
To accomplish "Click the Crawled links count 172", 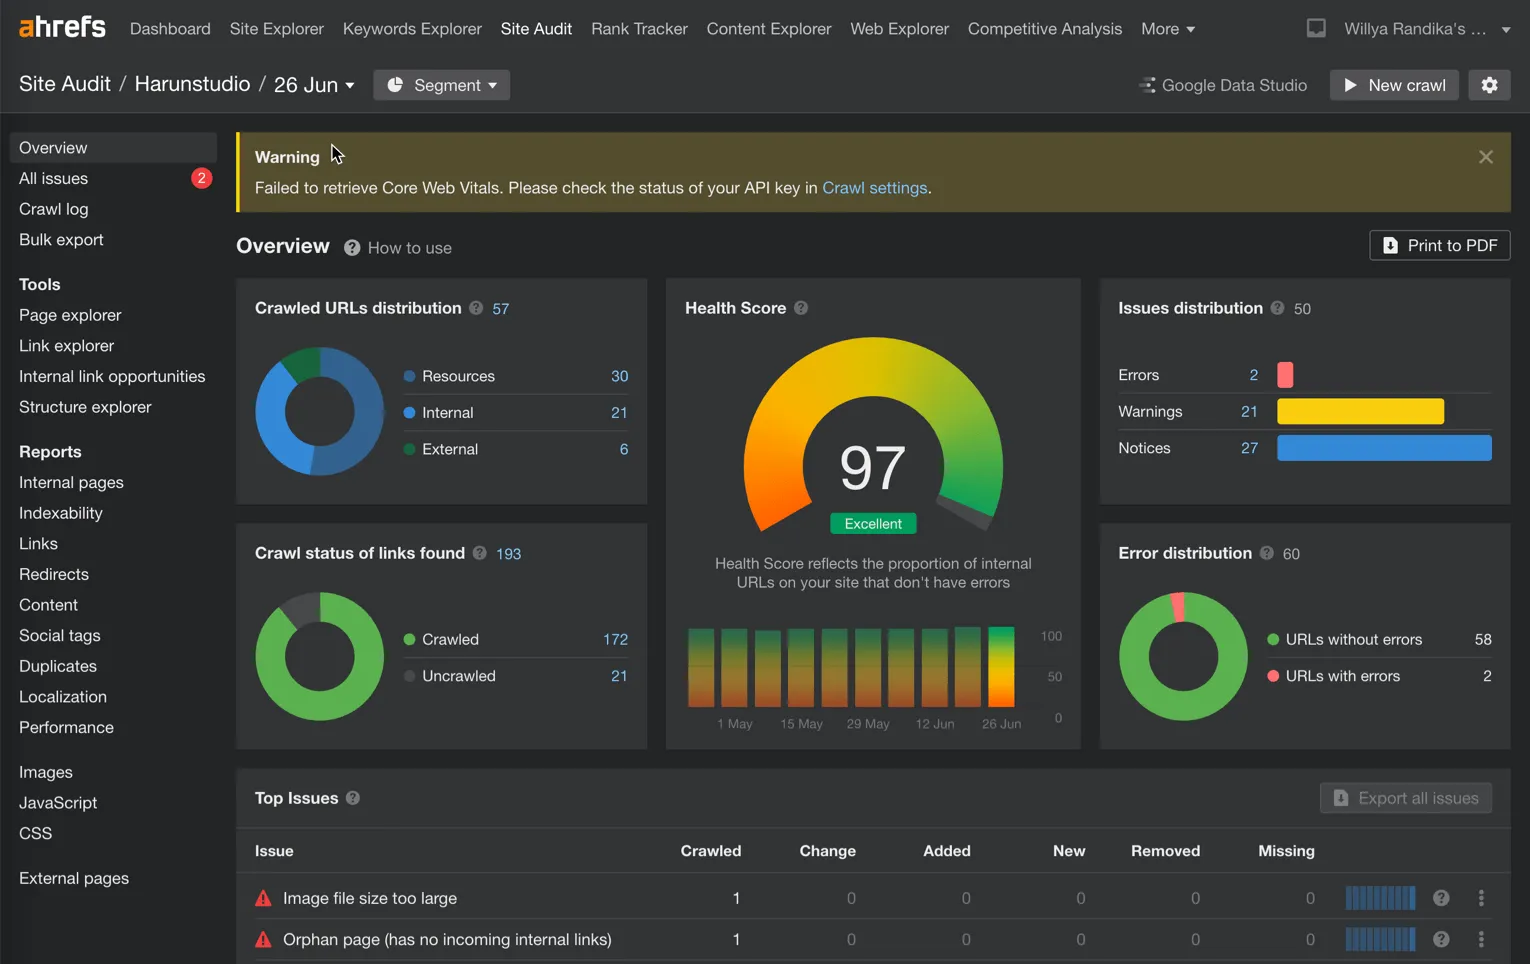I will (616, 639).
